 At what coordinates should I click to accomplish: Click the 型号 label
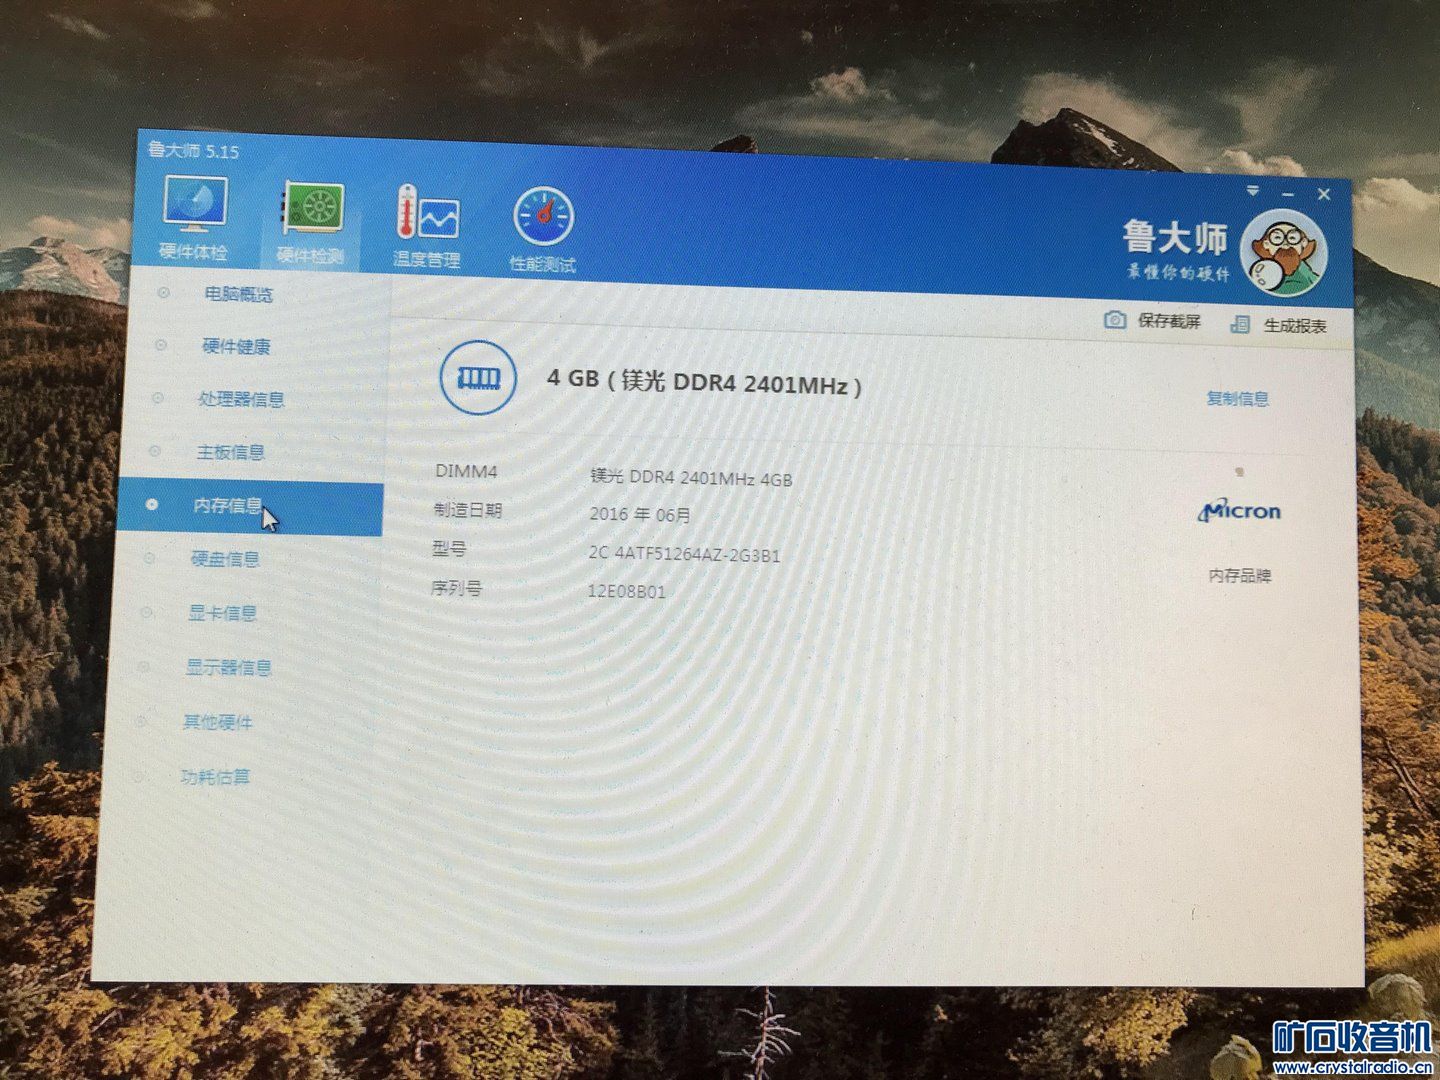[449, 549]
